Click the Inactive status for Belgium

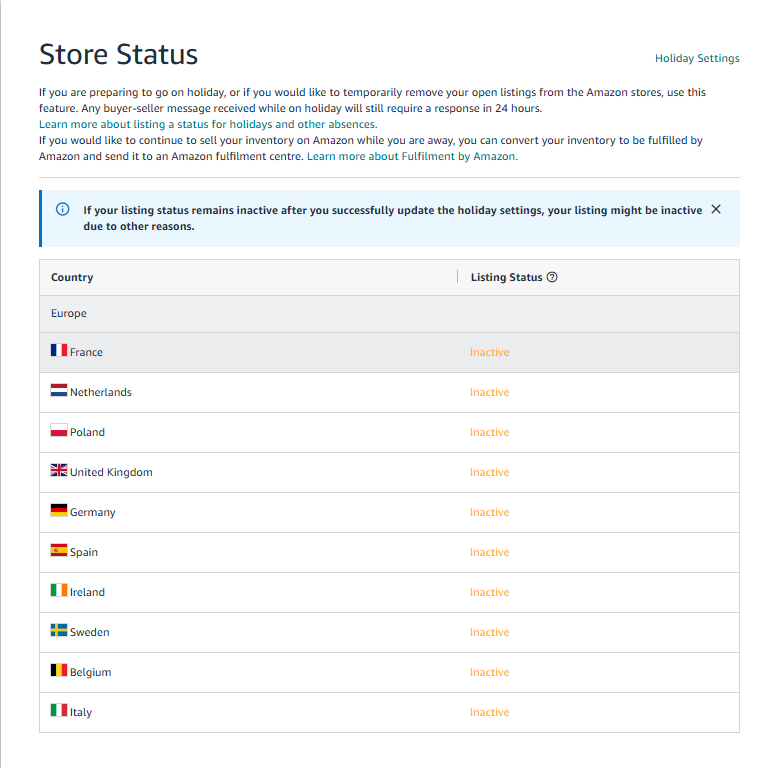click(490, 672)
